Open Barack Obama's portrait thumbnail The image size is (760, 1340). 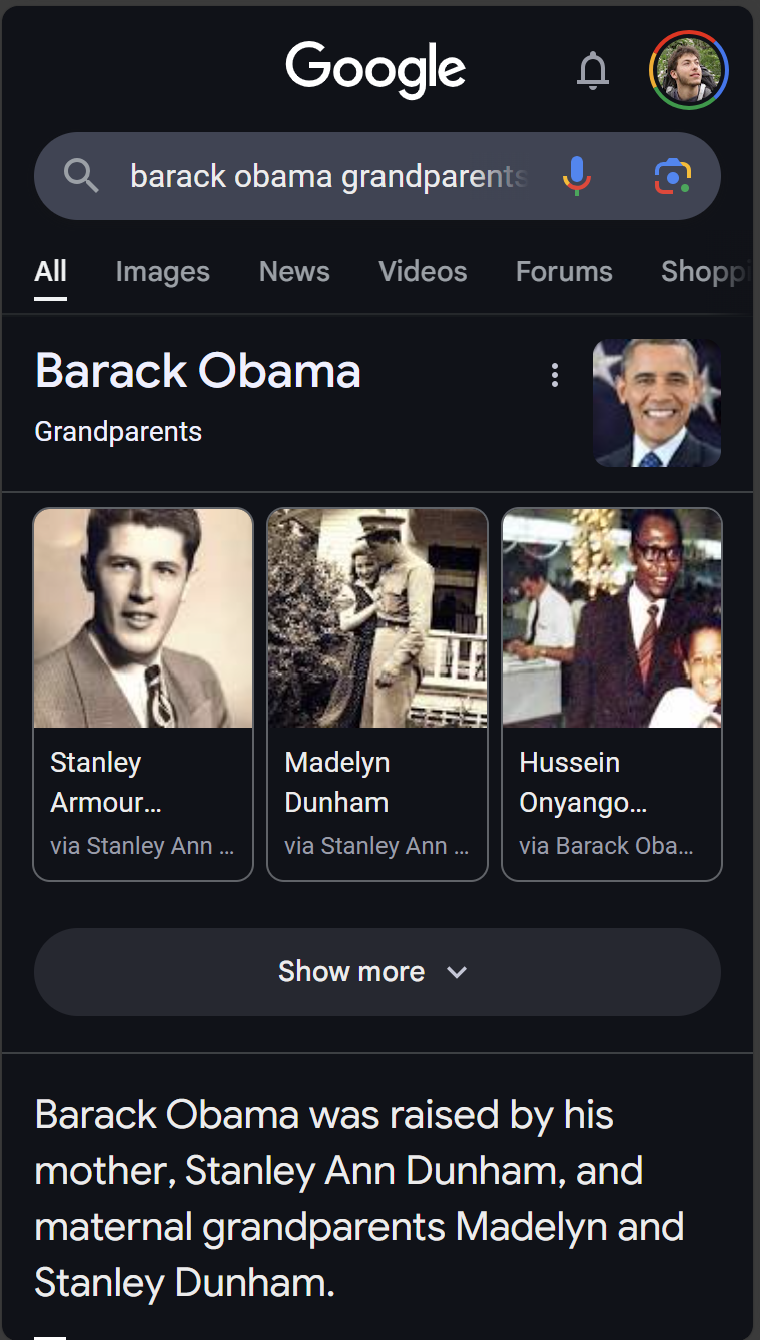pyautogui.click(x=657, y=403)
